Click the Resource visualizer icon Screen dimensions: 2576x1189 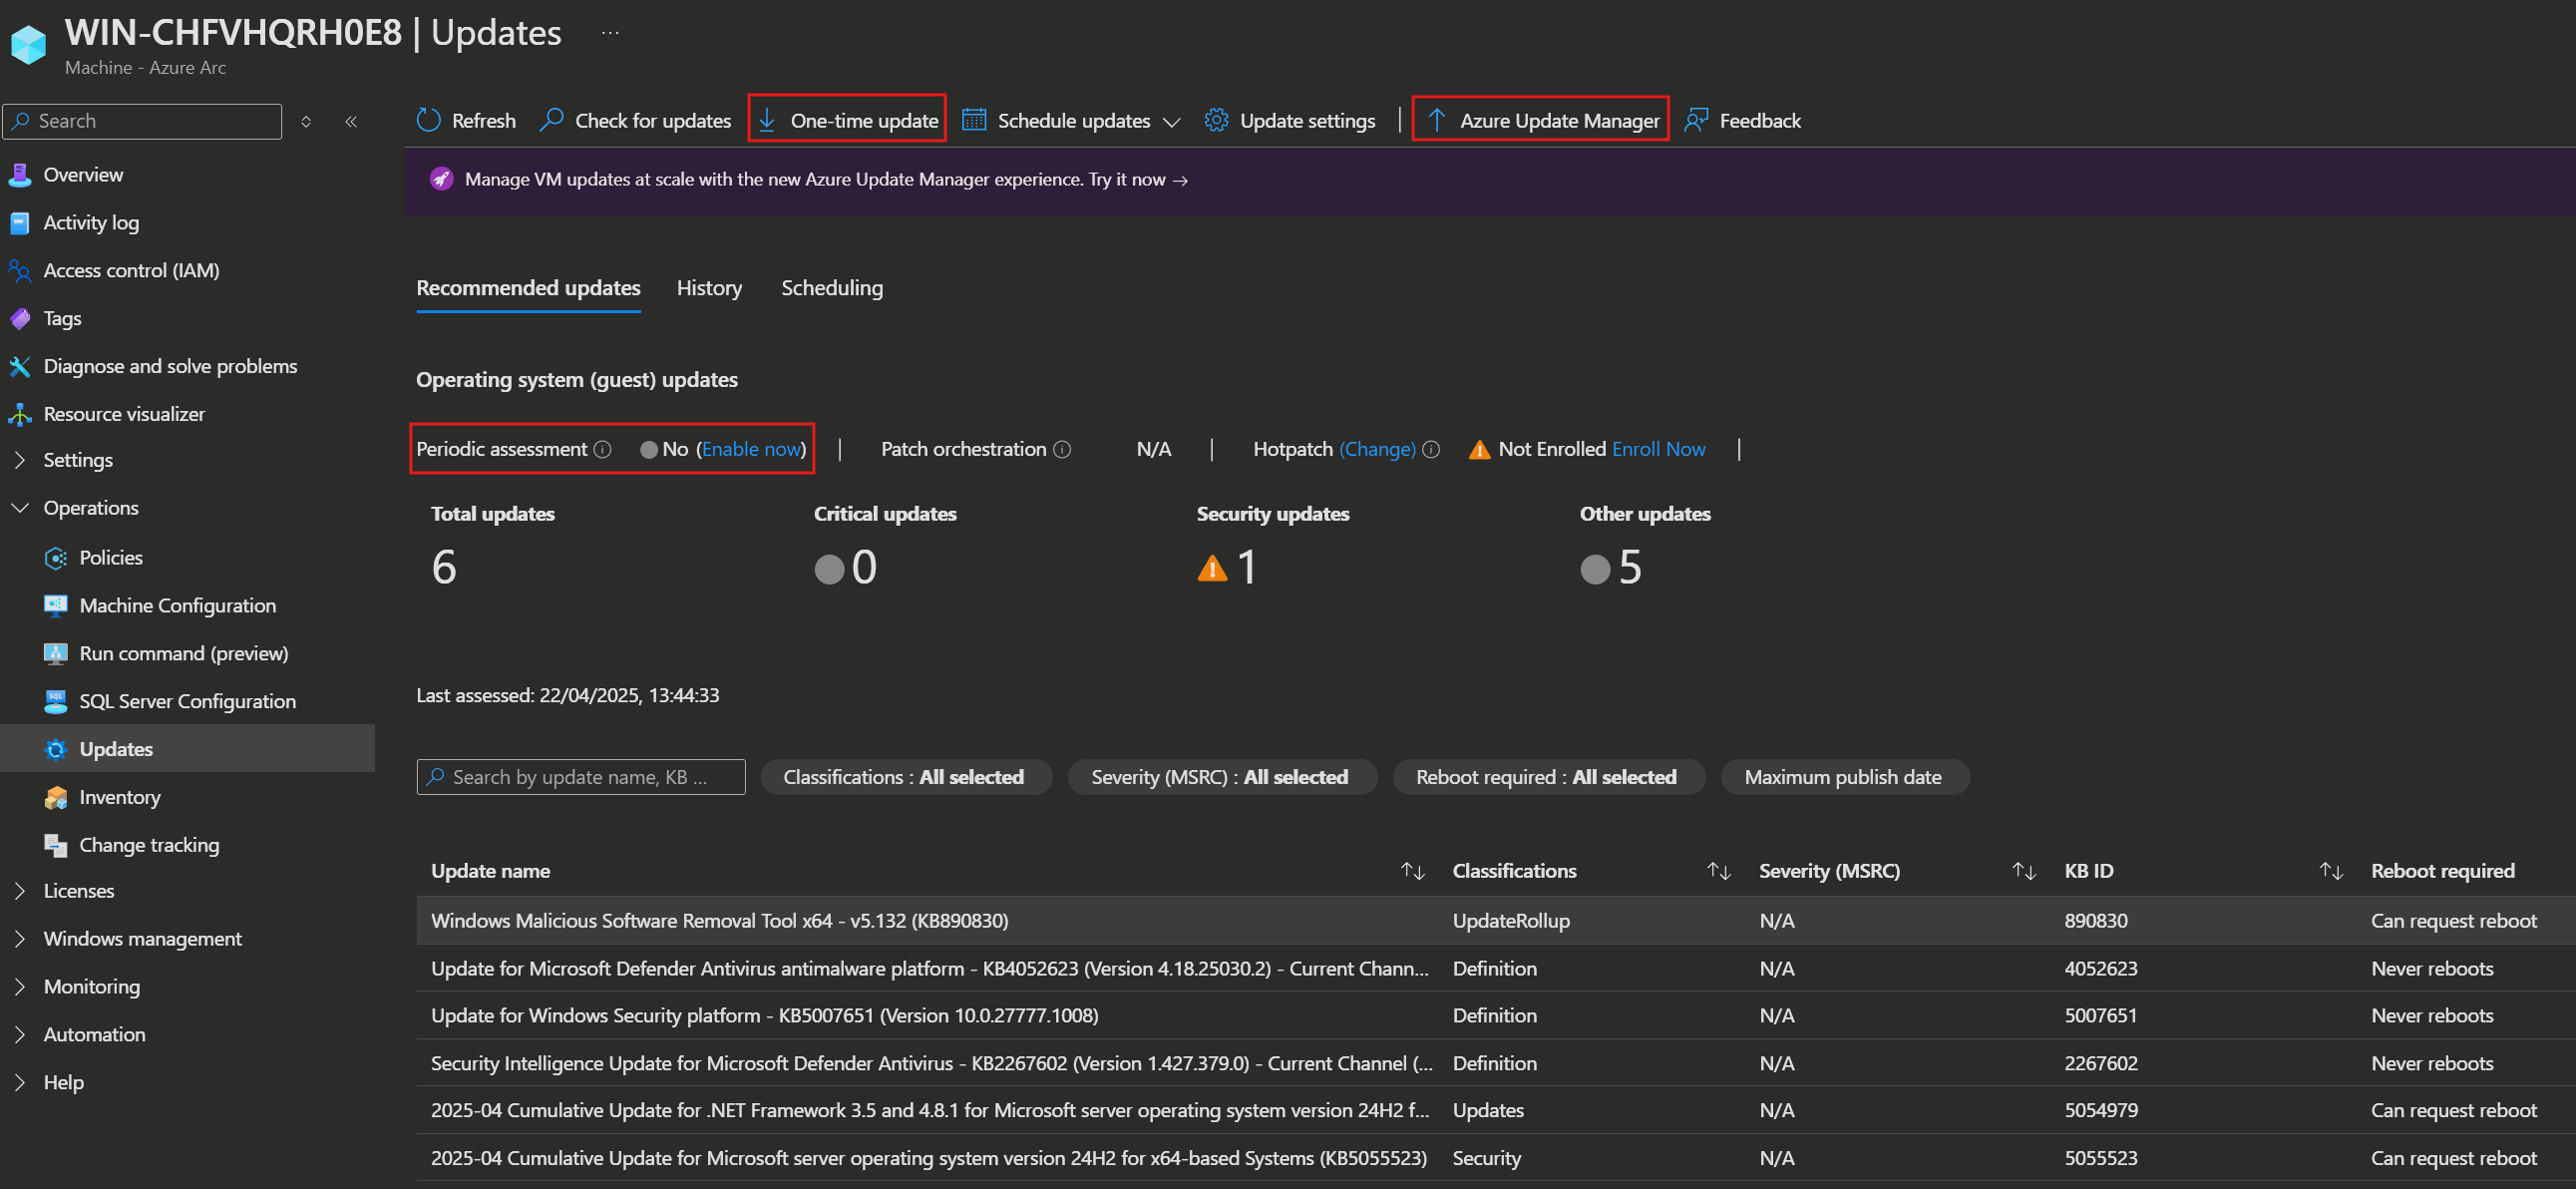(20, 415)
